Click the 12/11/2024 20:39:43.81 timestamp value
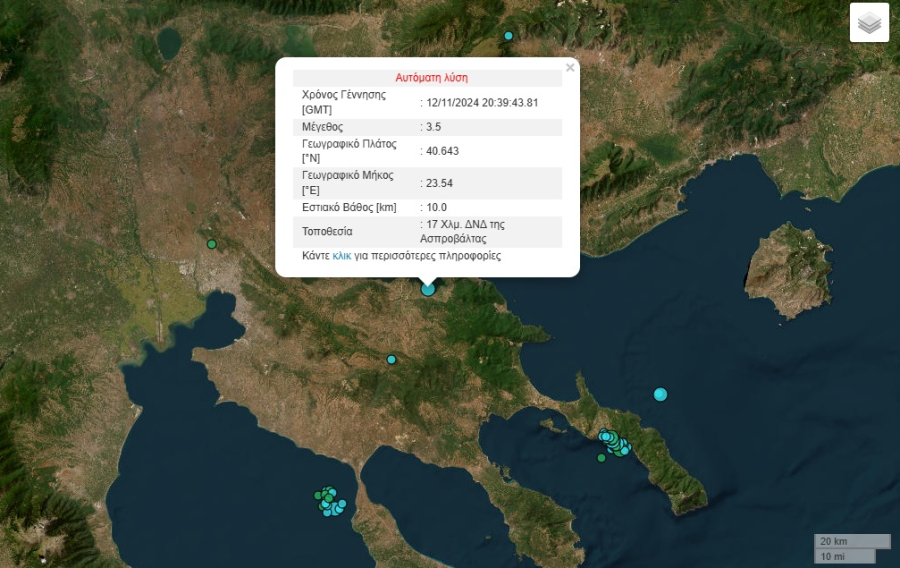Screen dimensions: 900x568 [482, 102]
